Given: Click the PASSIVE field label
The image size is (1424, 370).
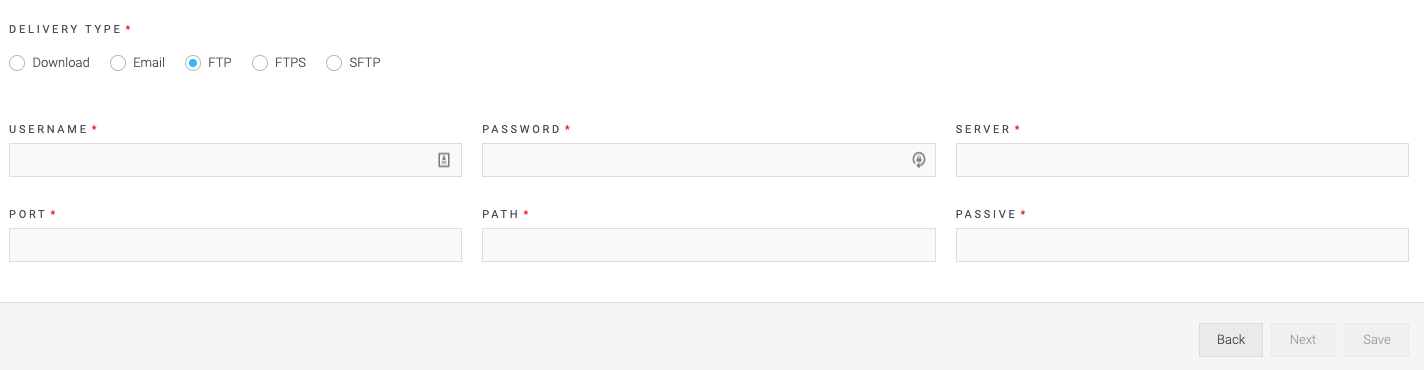Looking at the screenshot, I should click(x=986, y=214).
